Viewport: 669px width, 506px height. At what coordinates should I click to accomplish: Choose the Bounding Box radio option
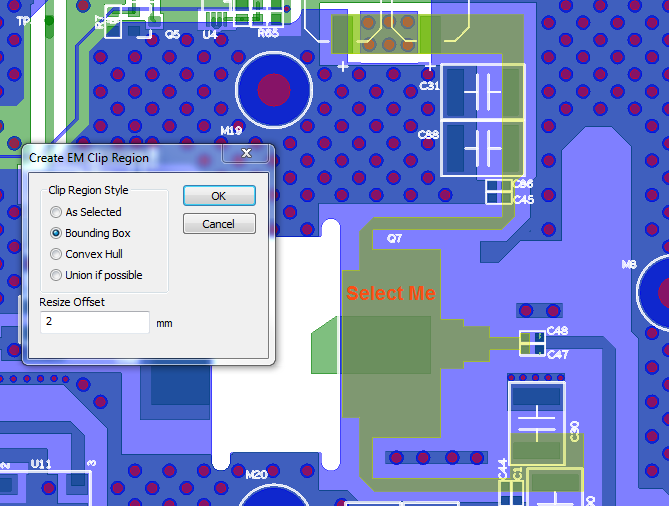pos(56,233)
